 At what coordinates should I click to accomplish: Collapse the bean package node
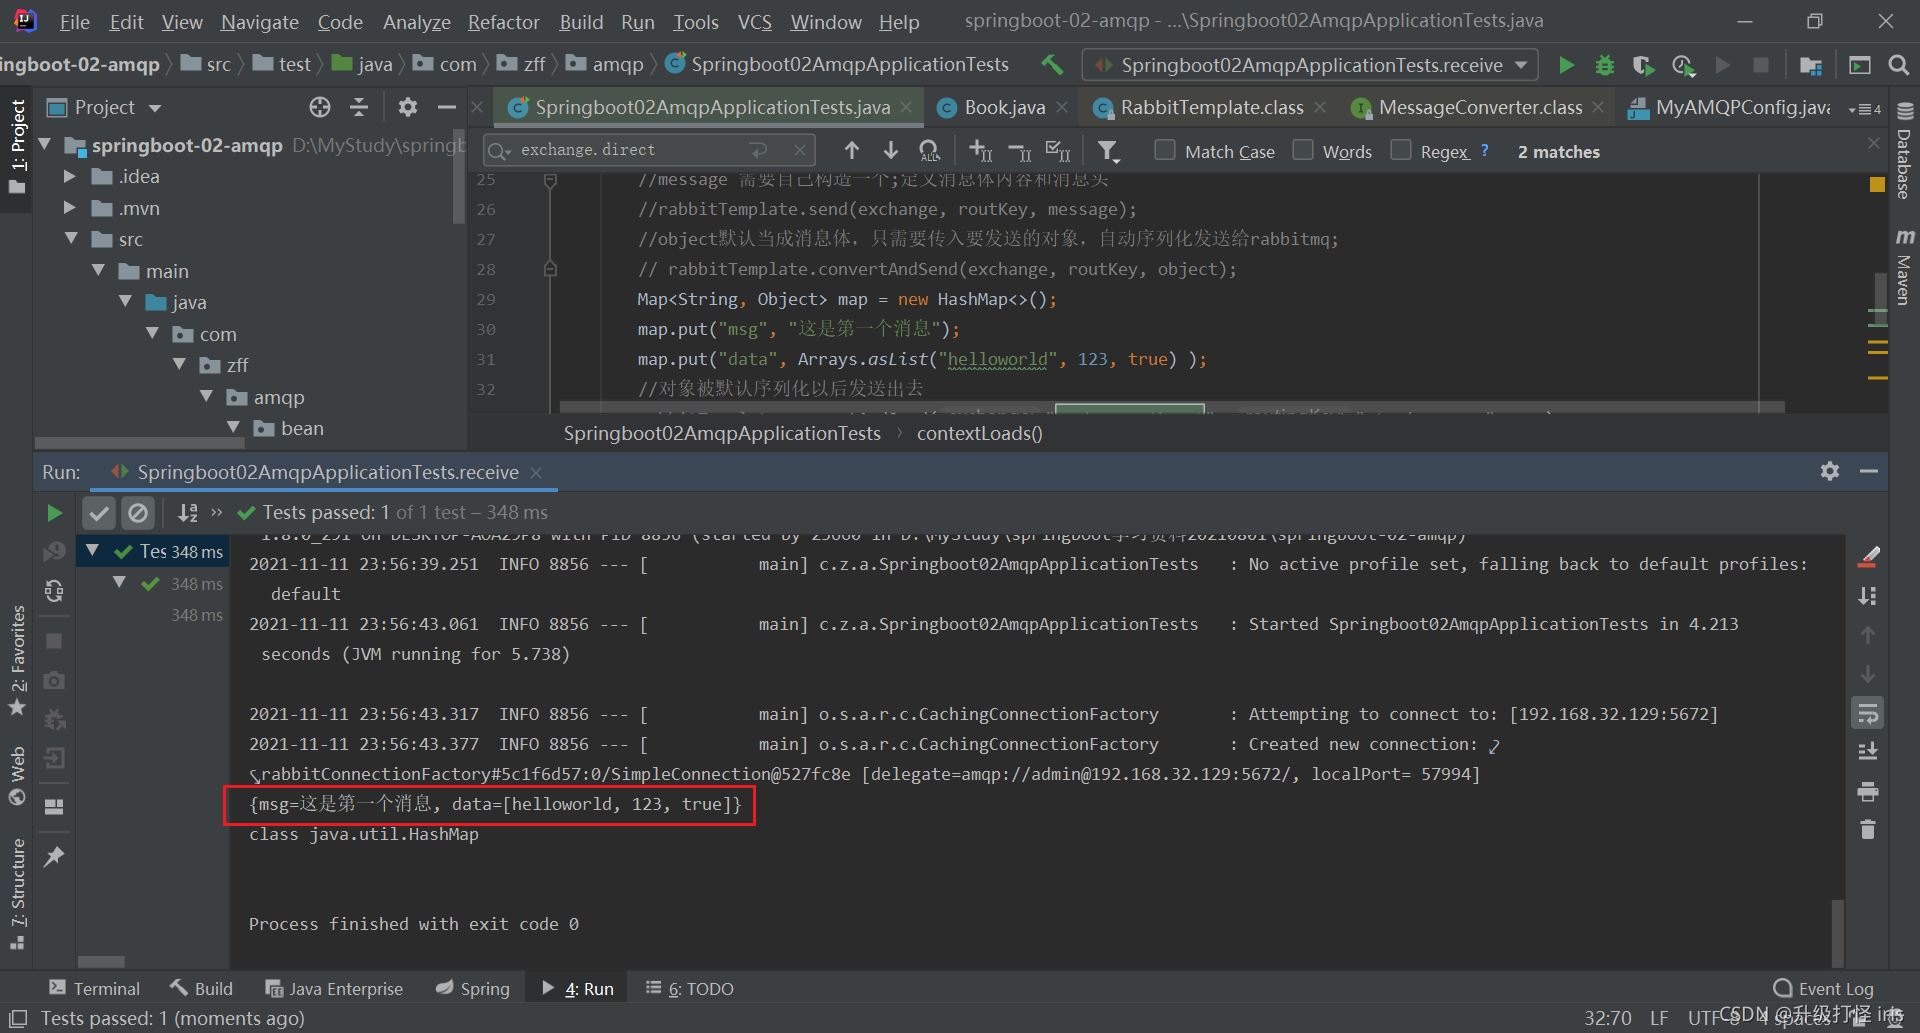point(233,428)
